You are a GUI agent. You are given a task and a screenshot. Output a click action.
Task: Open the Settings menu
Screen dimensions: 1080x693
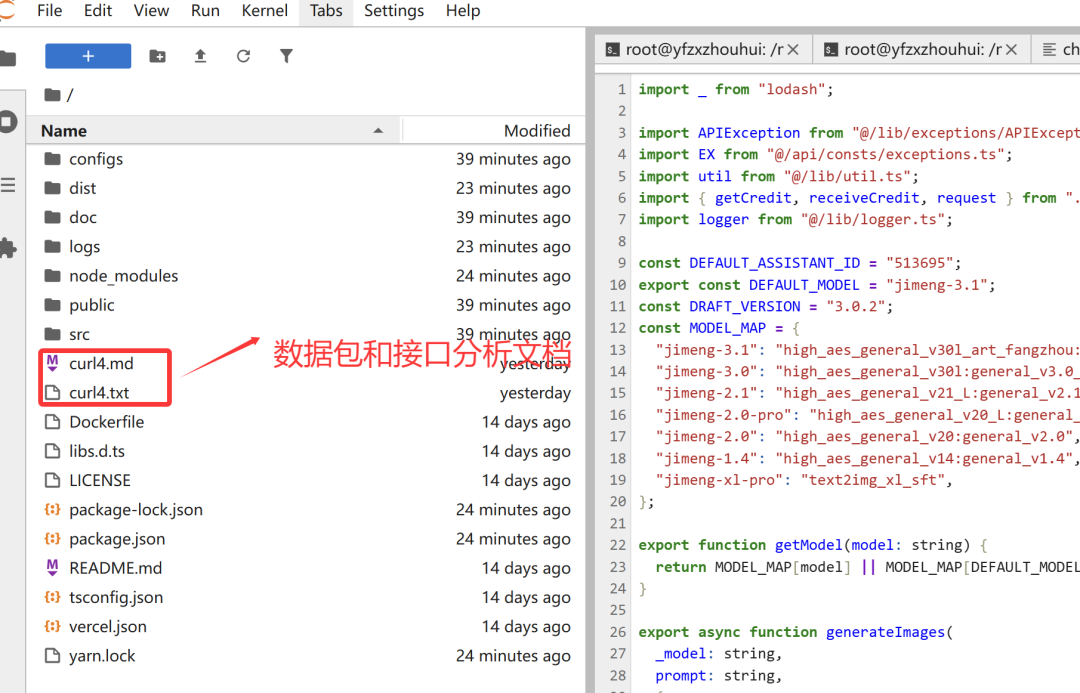pos(394,11)
